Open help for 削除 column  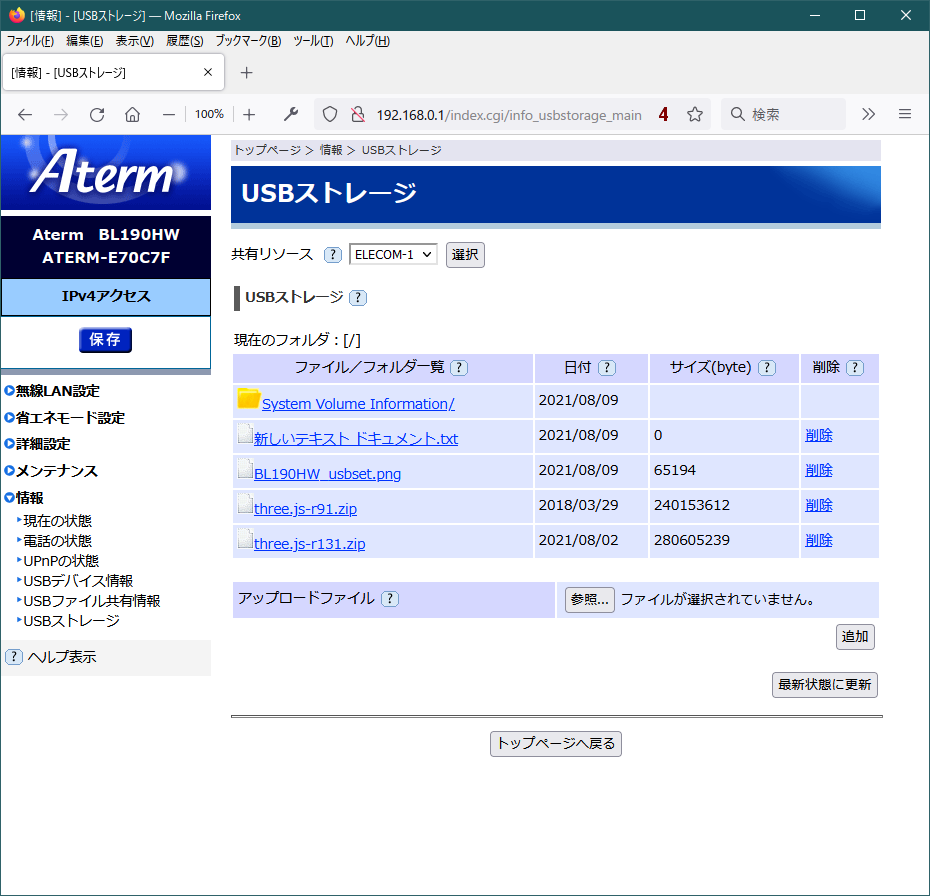click(855, 368)
